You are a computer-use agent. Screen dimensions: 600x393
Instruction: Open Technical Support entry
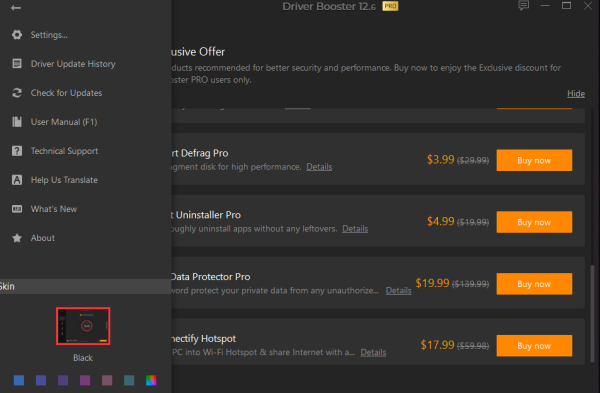point(64,151)
